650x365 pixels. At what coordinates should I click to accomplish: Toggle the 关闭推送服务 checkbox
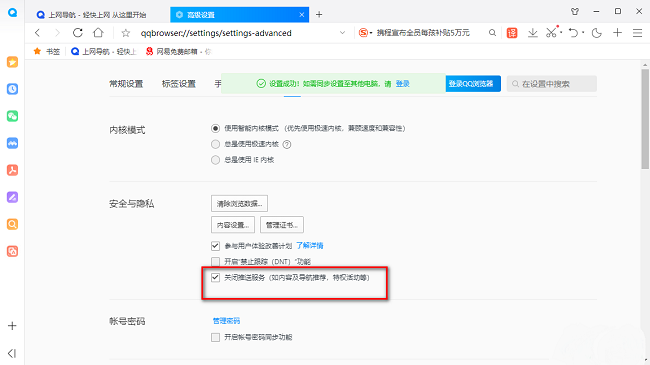(215, 277)
